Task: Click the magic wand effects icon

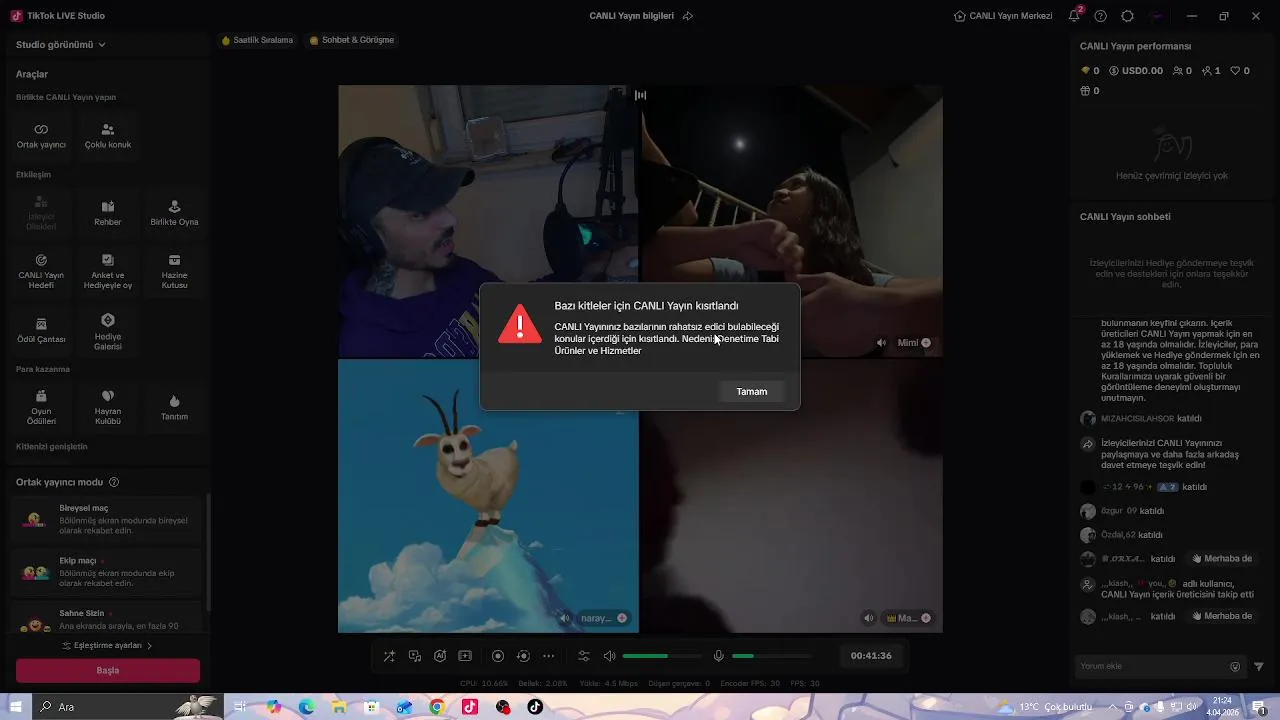Action: click(389, 656)
